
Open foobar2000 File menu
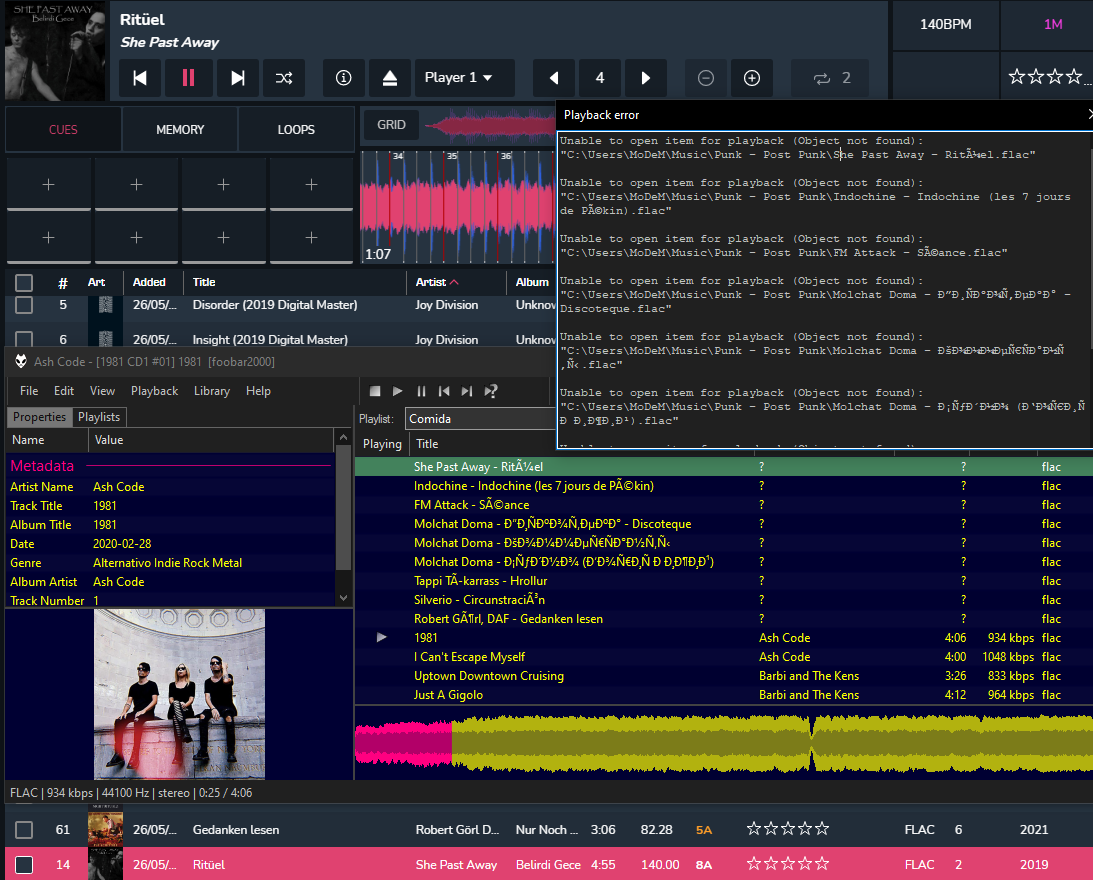pos(29,391)
